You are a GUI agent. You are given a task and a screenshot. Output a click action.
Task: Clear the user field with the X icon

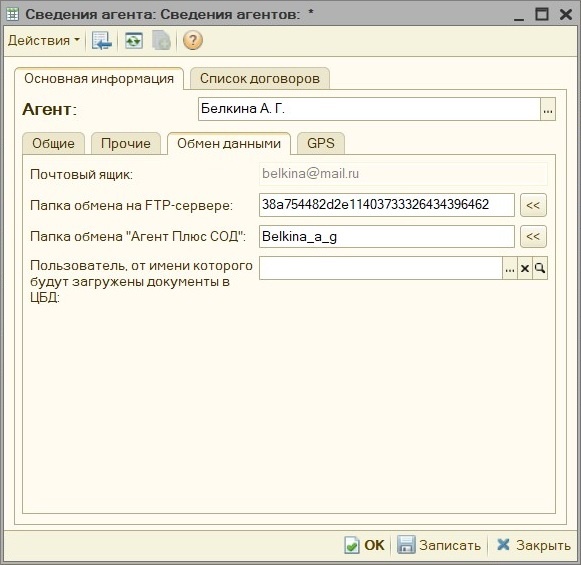pyautogui.click(x=525, y=268)
